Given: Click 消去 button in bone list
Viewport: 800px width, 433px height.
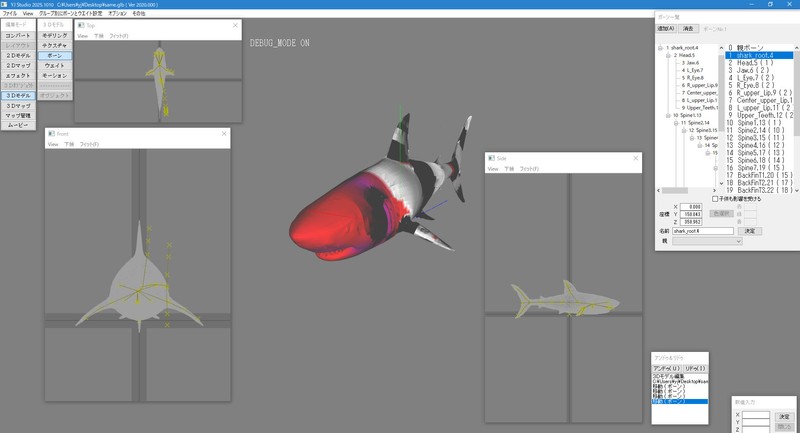Looking at the screenshot, I should (688, 29).
